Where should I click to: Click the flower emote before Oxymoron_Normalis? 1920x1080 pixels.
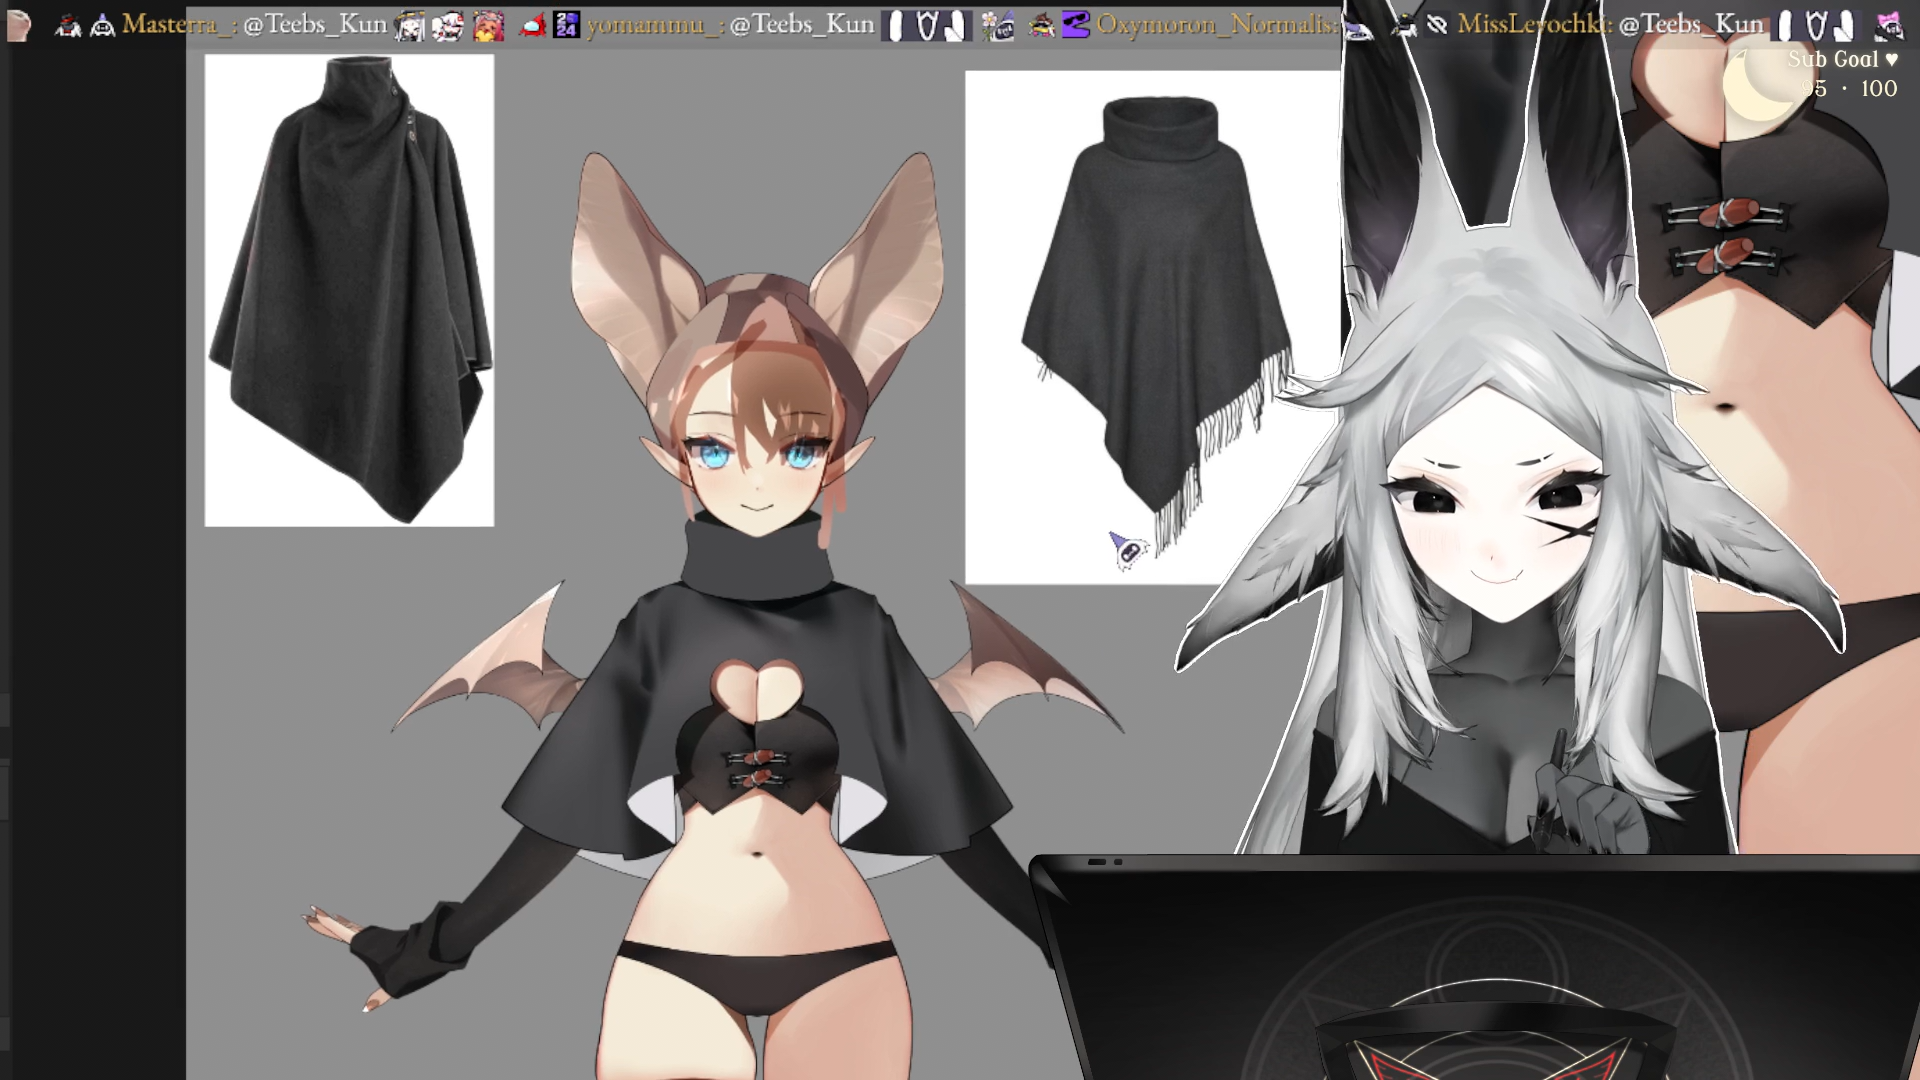997,26
